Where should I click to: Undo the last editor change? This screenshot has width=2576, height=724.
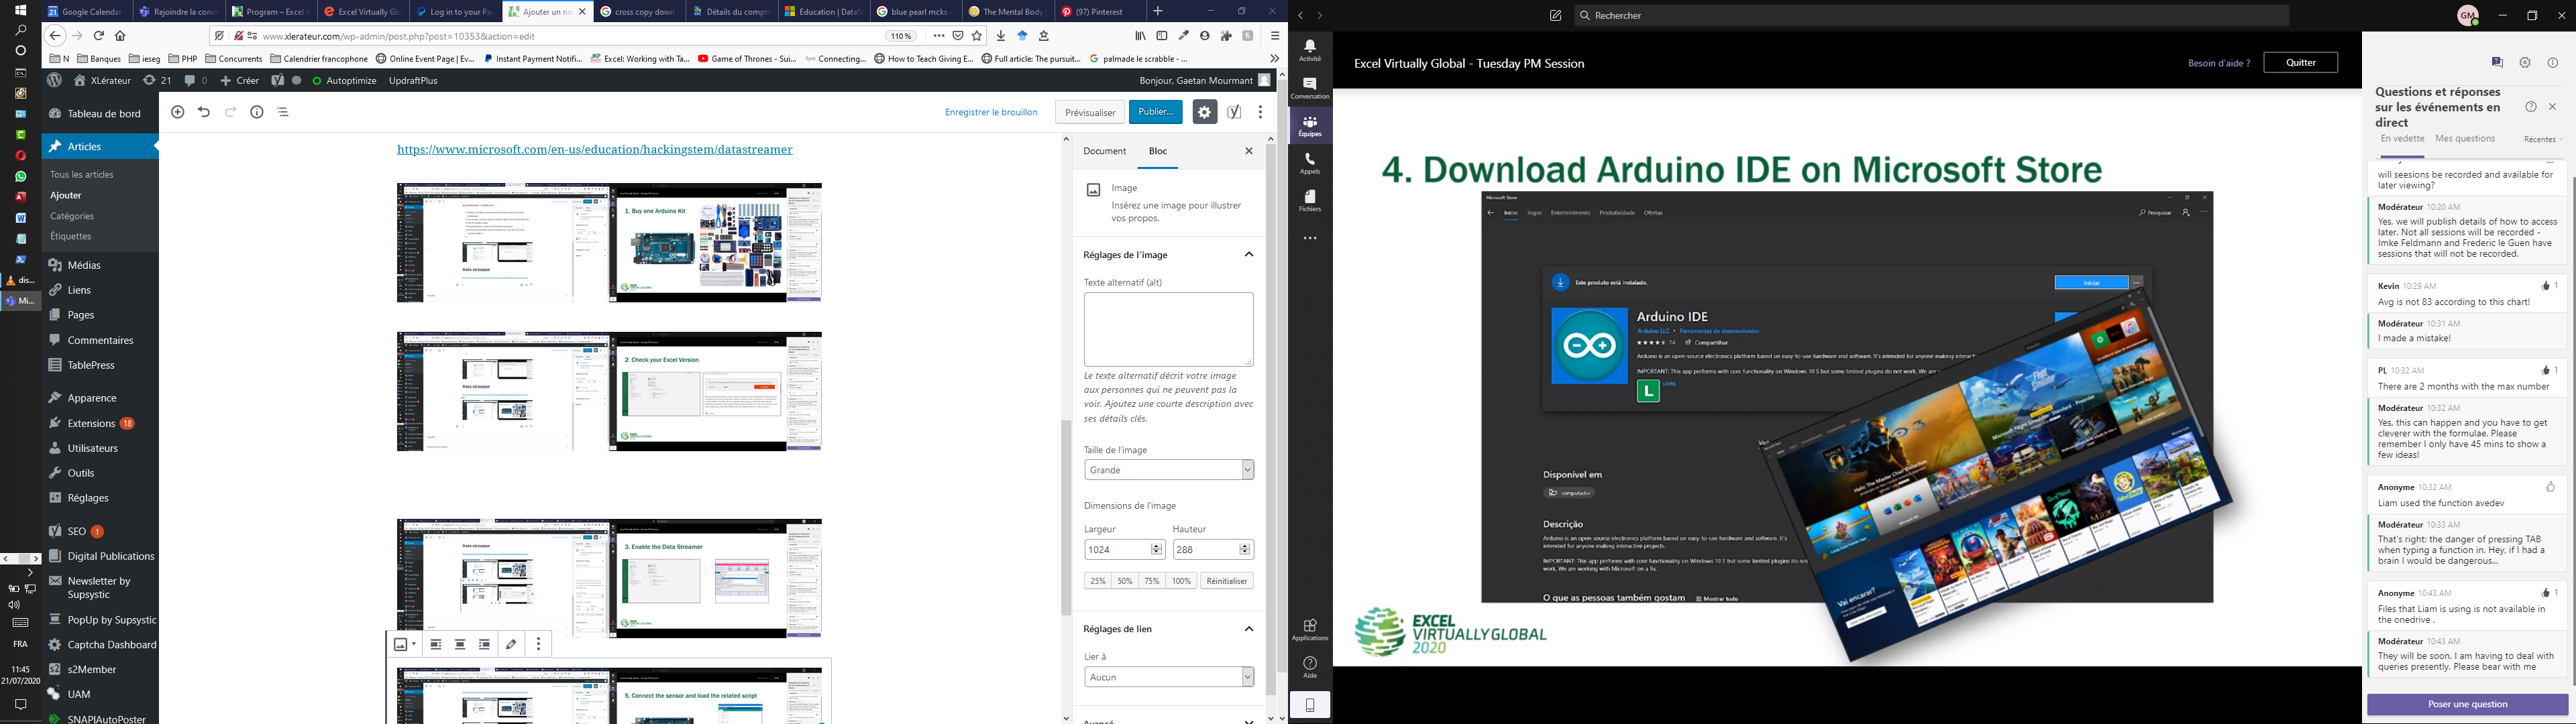(x=204, y=112)
